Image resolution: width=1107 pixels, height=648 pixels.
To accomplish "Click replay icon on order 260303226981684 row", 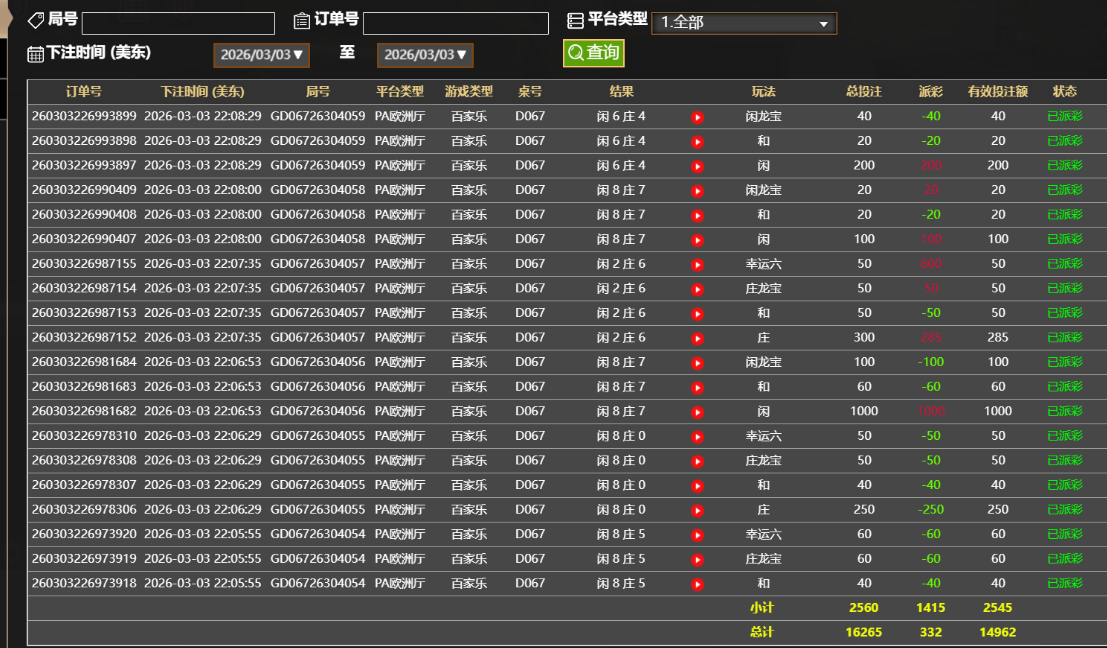I will pos(697,362).
